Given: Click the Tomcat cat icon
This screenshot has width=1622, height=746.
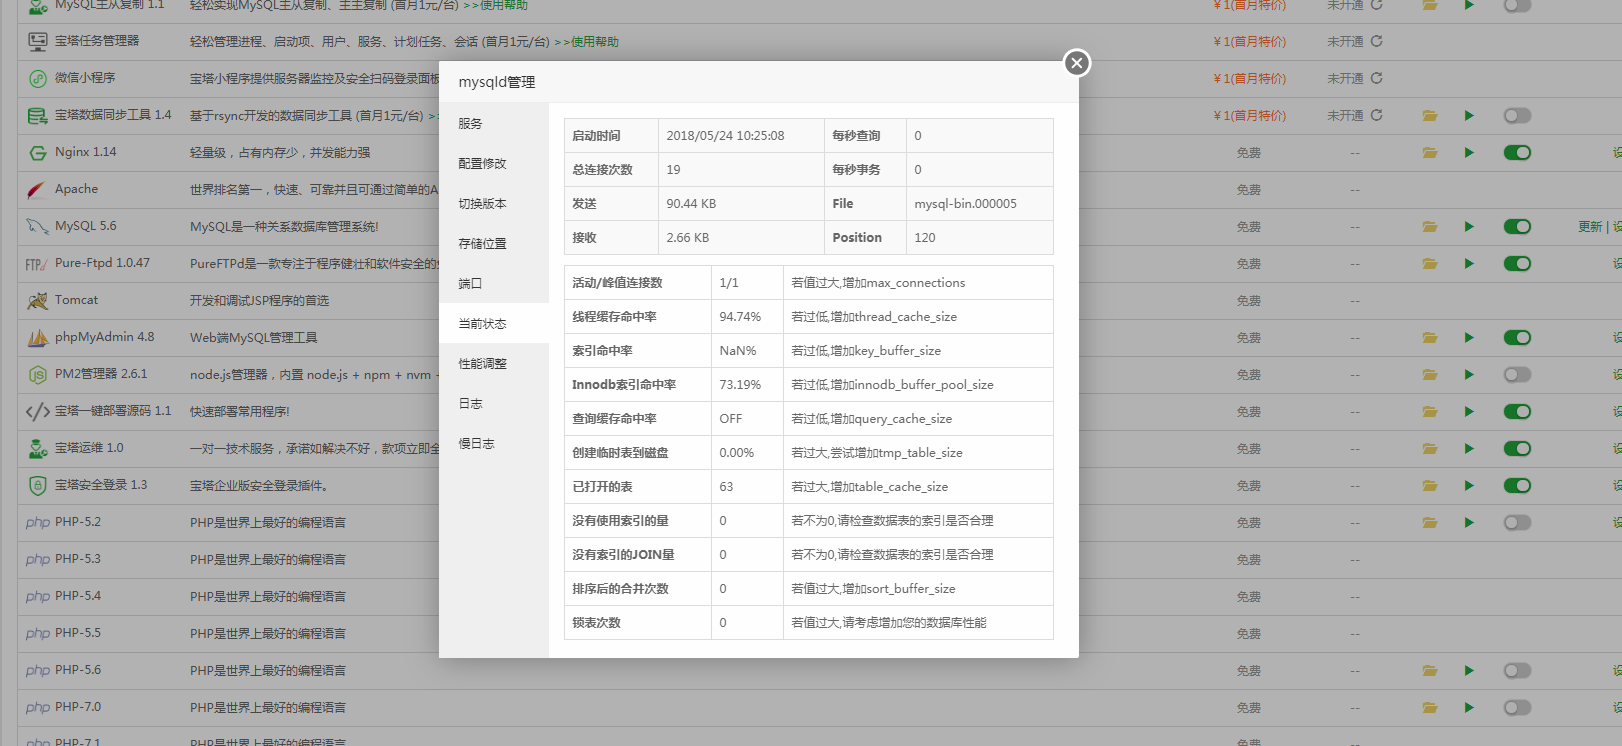Looking at the screenshot, I should (38, 301).
